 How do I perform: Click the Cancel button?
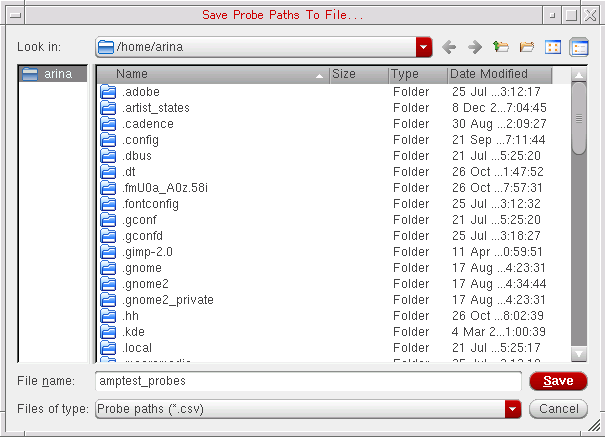pos(558,409)
